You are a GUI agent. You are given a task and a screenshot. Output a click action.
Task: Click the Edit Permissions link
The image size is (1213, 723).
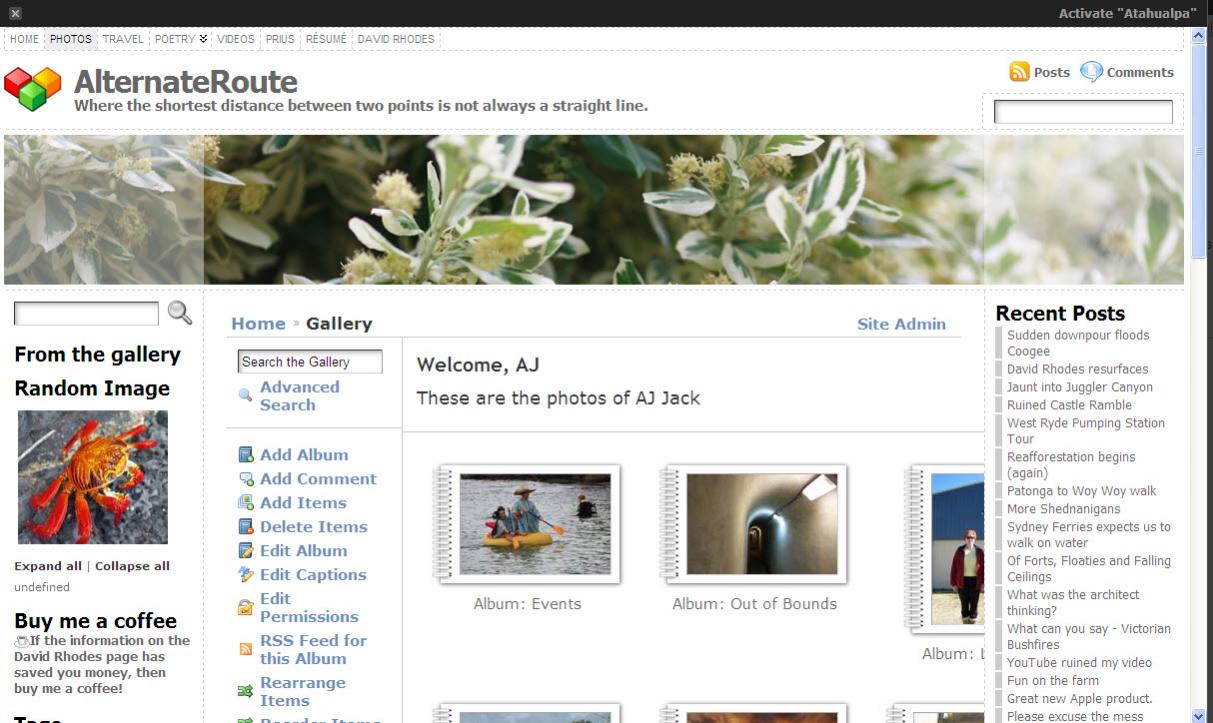pos(309,608)
